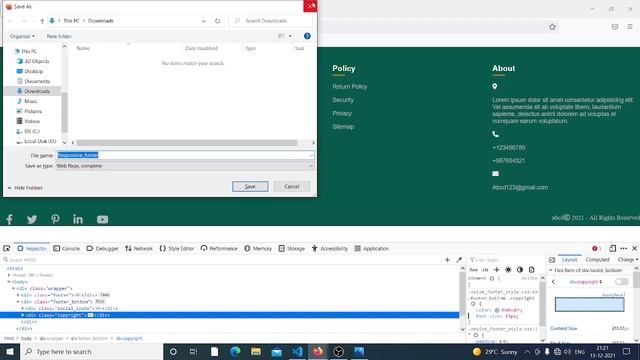Click the LinkedIn icon in the footer
Viewport: 640px width, 360px height.
(x=78, y=219)
